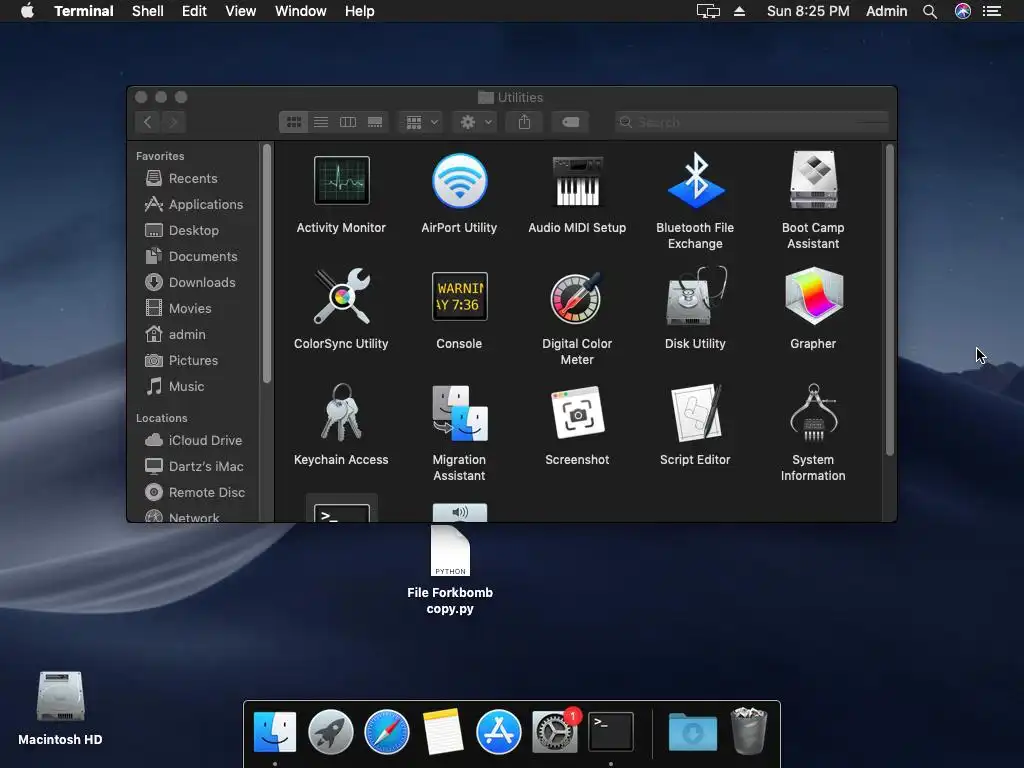
Task: Click the Finder search field
Action: [752, 122]
